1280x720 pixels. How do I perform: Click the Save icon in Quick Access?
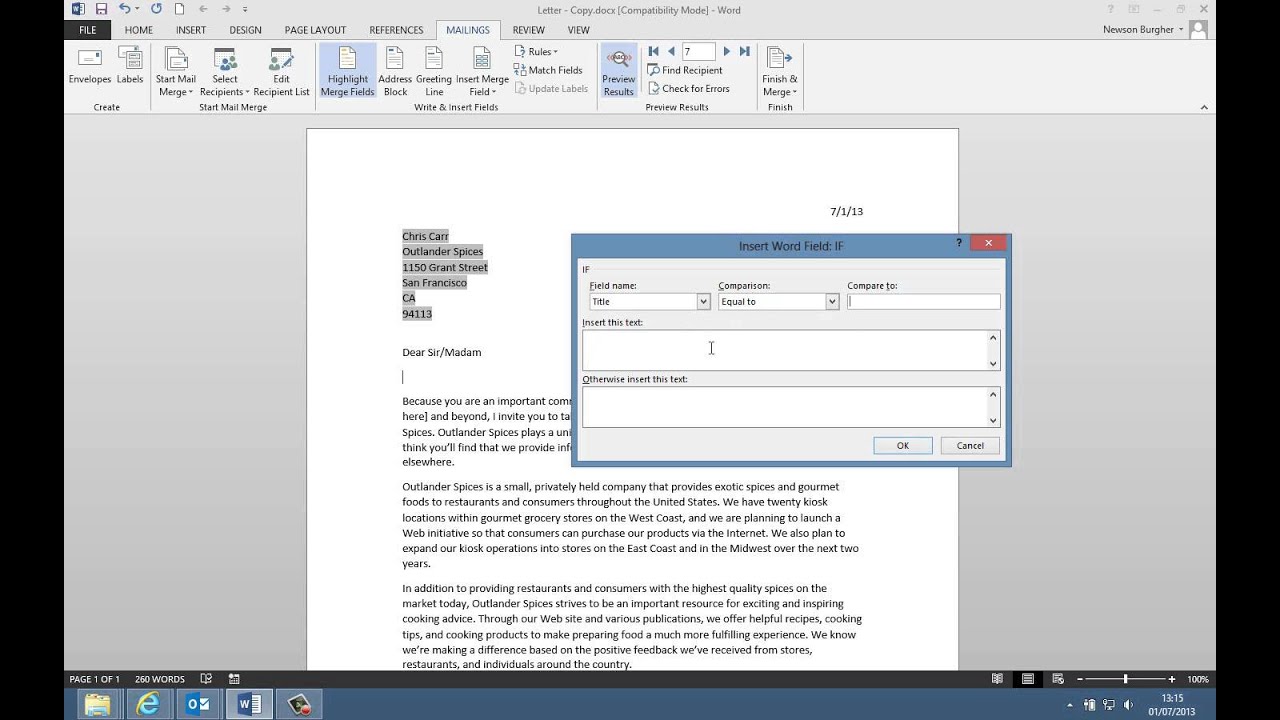coord(101,9)
